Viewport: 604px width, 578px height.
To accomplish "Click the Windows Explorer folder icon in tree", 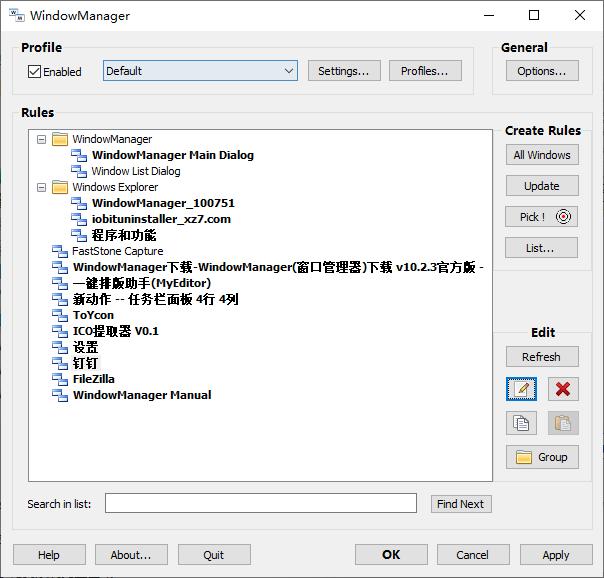I will click(x=60, y=187).
